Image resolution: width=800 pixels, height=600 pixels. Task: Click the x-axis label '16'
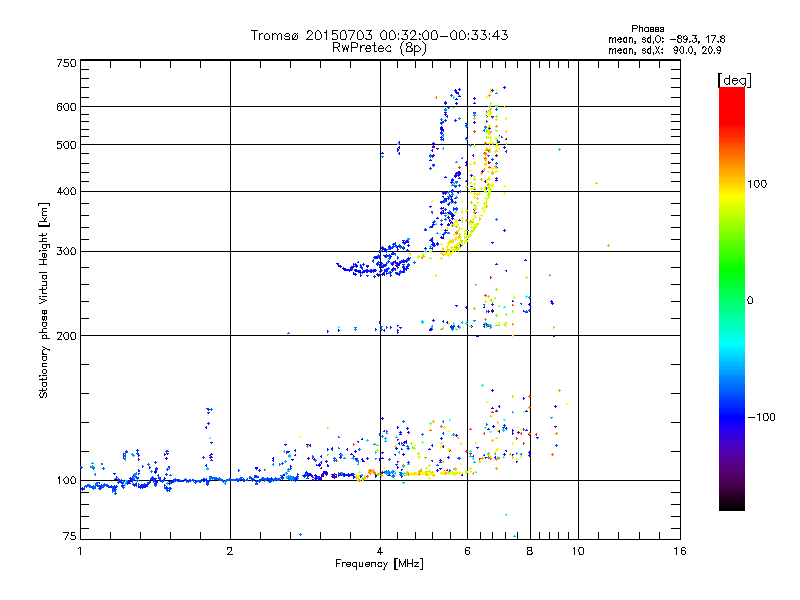coord(680,551)
